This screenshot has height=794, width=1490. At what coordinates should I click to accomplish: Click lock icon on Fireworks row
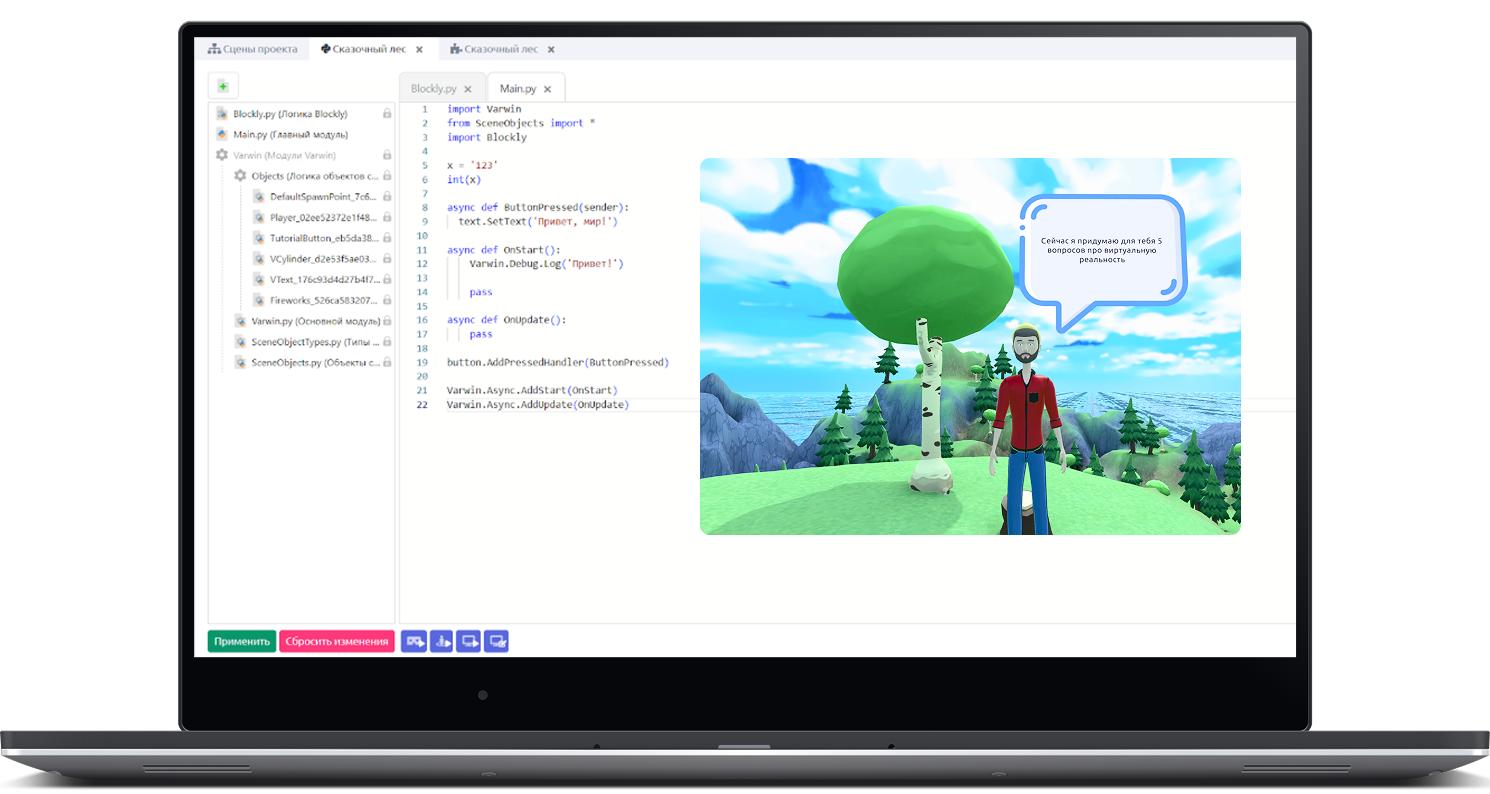click(x=387, y=300)
